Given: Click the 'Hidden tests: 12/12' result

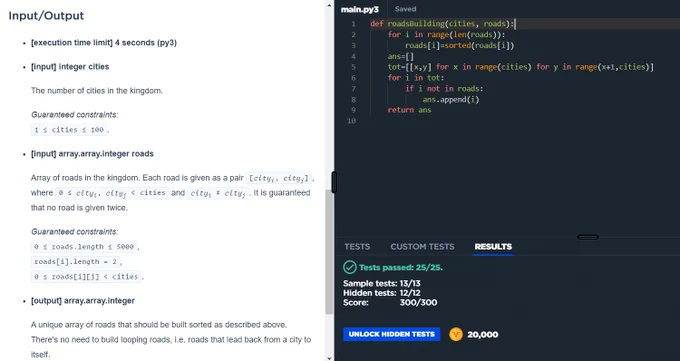Looking at the screenshot, I should point(382,293).
